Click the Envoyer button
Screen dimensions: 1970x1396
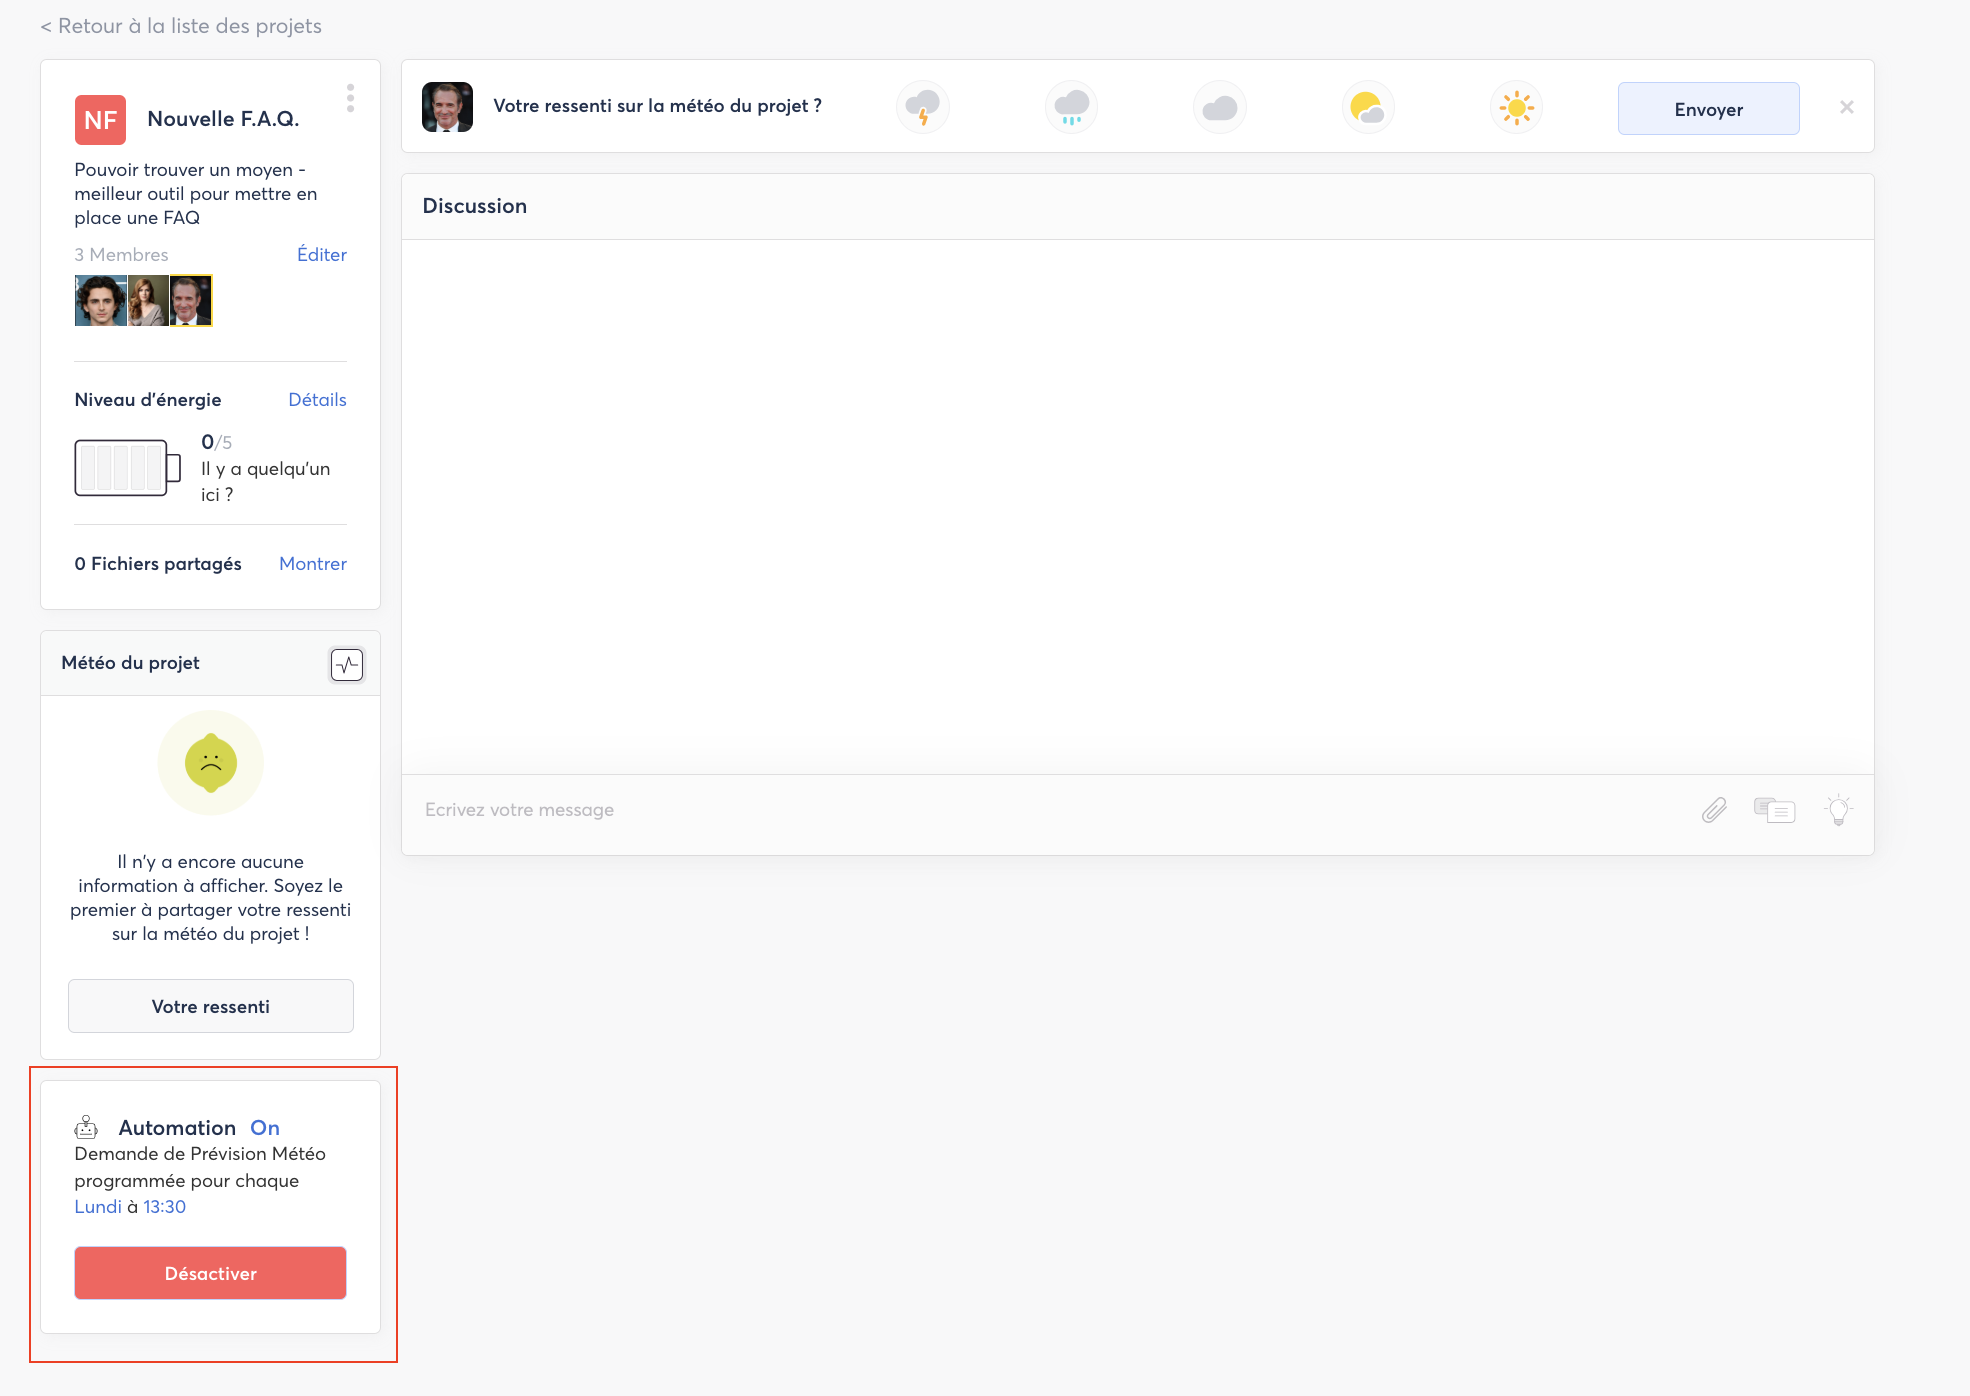click(x=1708, y=109)
